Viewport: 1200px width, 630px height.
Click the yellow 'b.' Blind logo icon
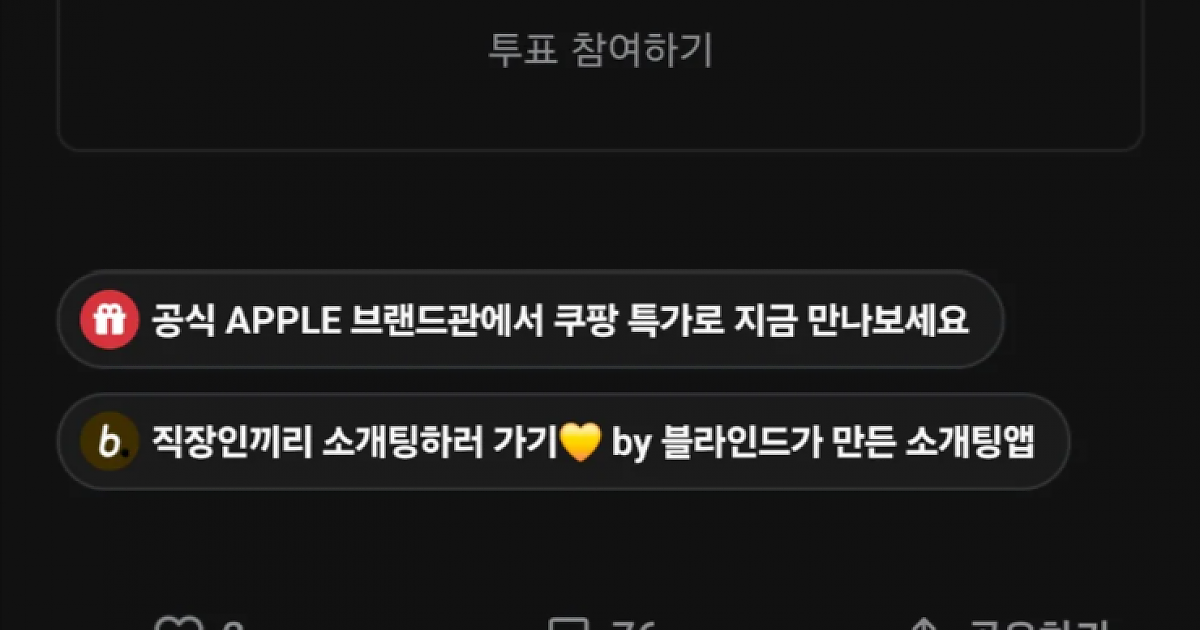coord(108,441)
